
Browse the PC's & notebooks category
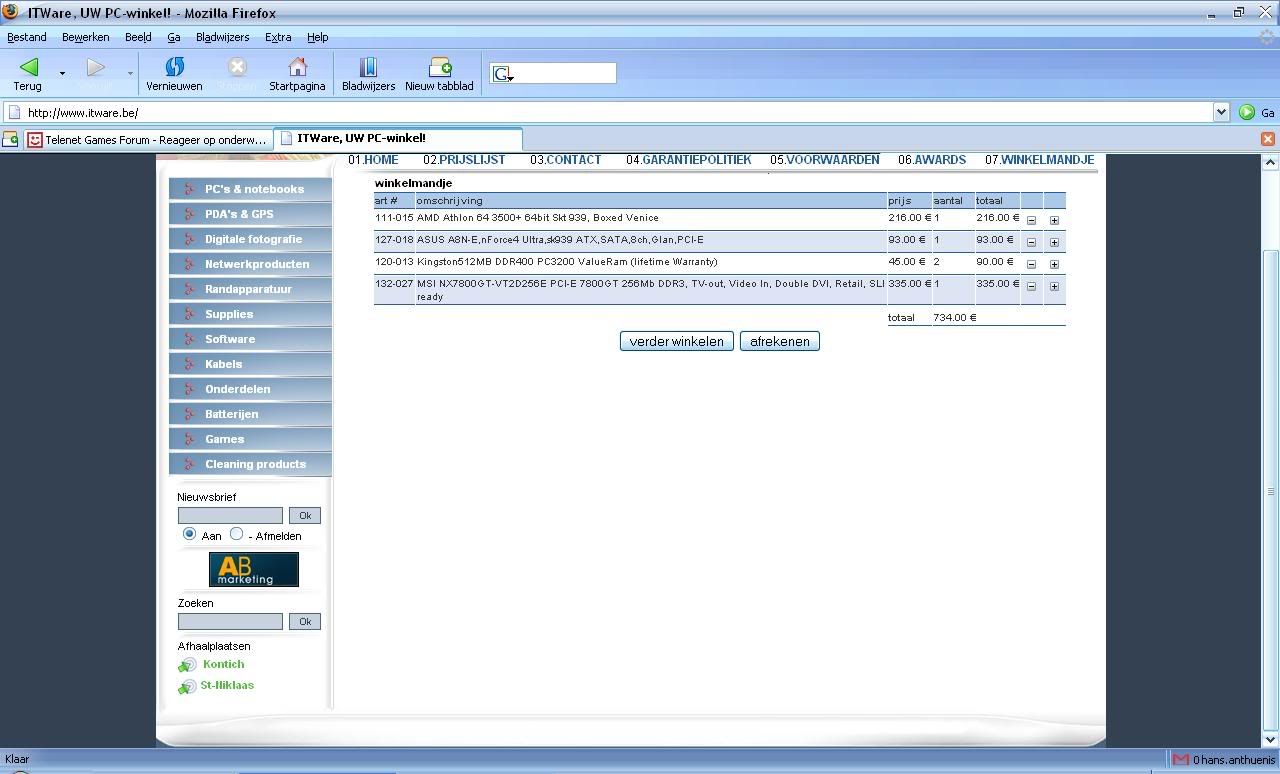[x=250, y=189]
